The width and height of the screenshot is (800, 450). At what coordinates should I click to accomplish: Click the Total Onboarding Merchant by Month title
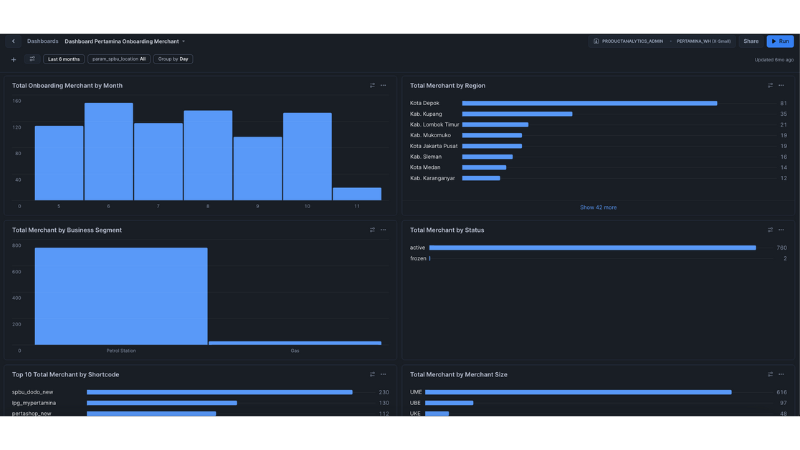[67, 86]
